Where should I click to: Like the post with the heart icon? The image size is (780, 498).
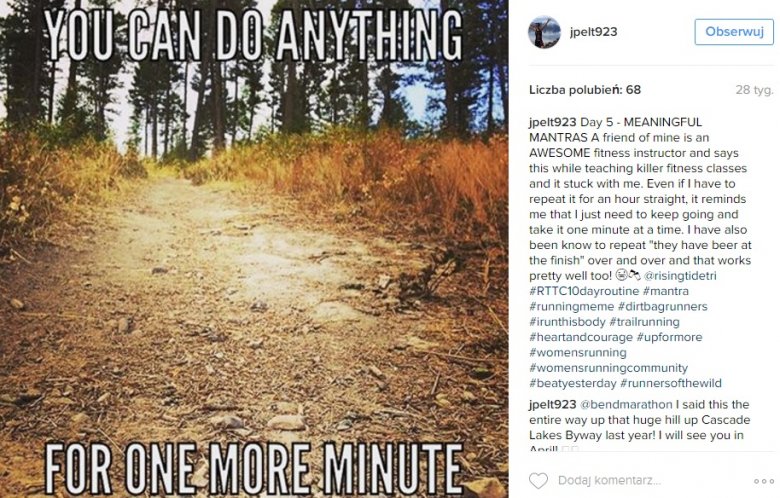coord(540,480)
